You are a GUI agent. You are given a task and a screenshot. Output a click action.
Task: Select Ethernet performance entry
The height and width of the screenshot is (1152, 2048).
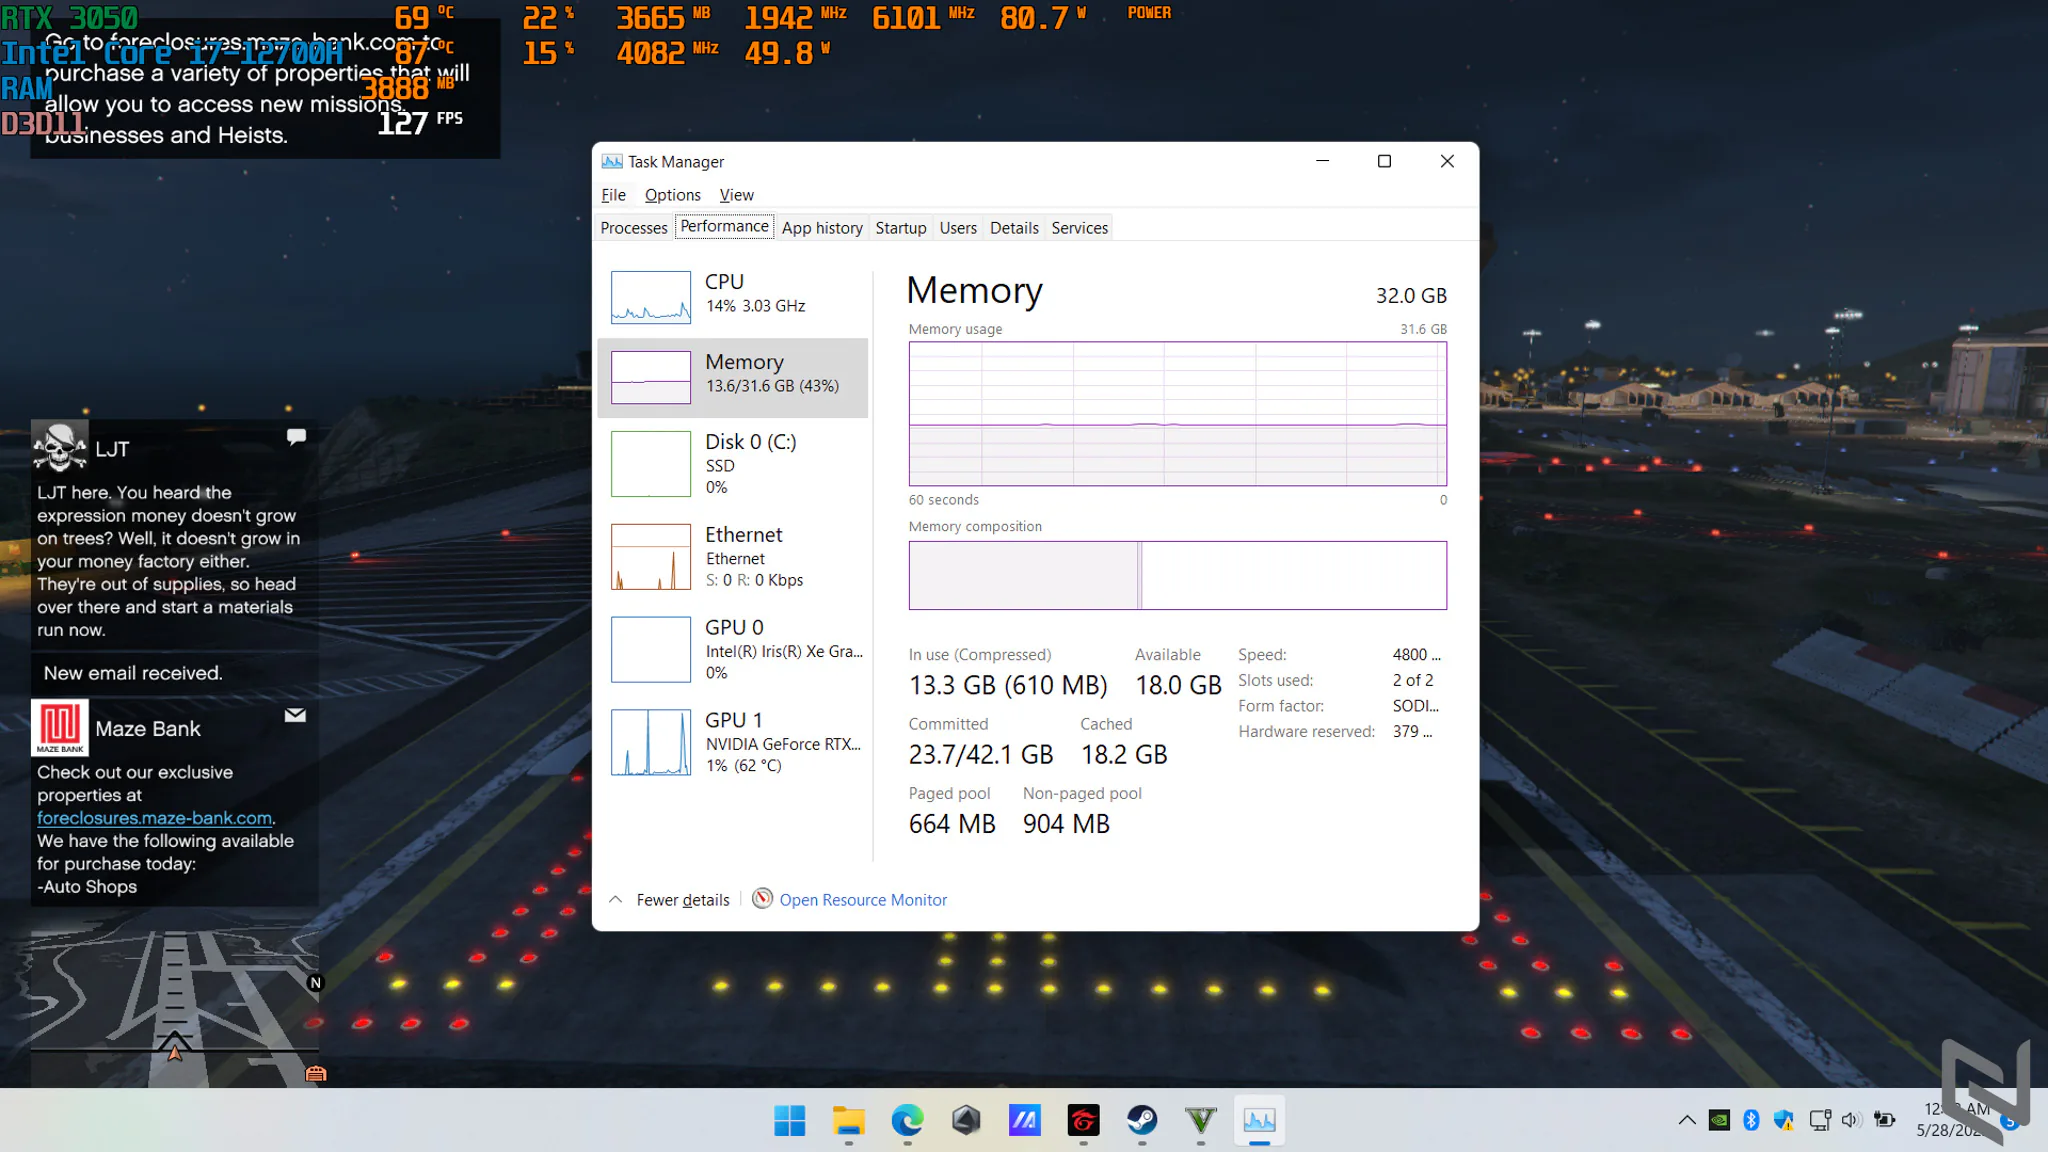[x=733, y=557]
